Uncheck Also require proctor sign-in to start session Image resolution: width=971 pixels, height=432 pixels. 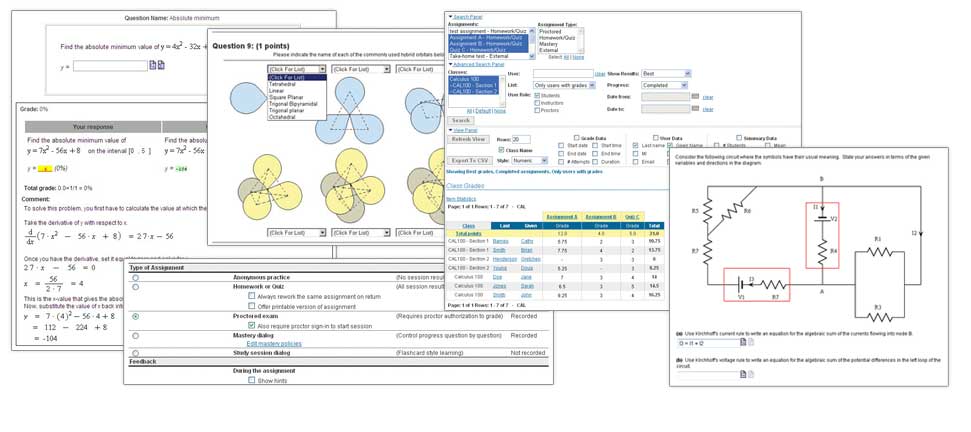(251, 325)
